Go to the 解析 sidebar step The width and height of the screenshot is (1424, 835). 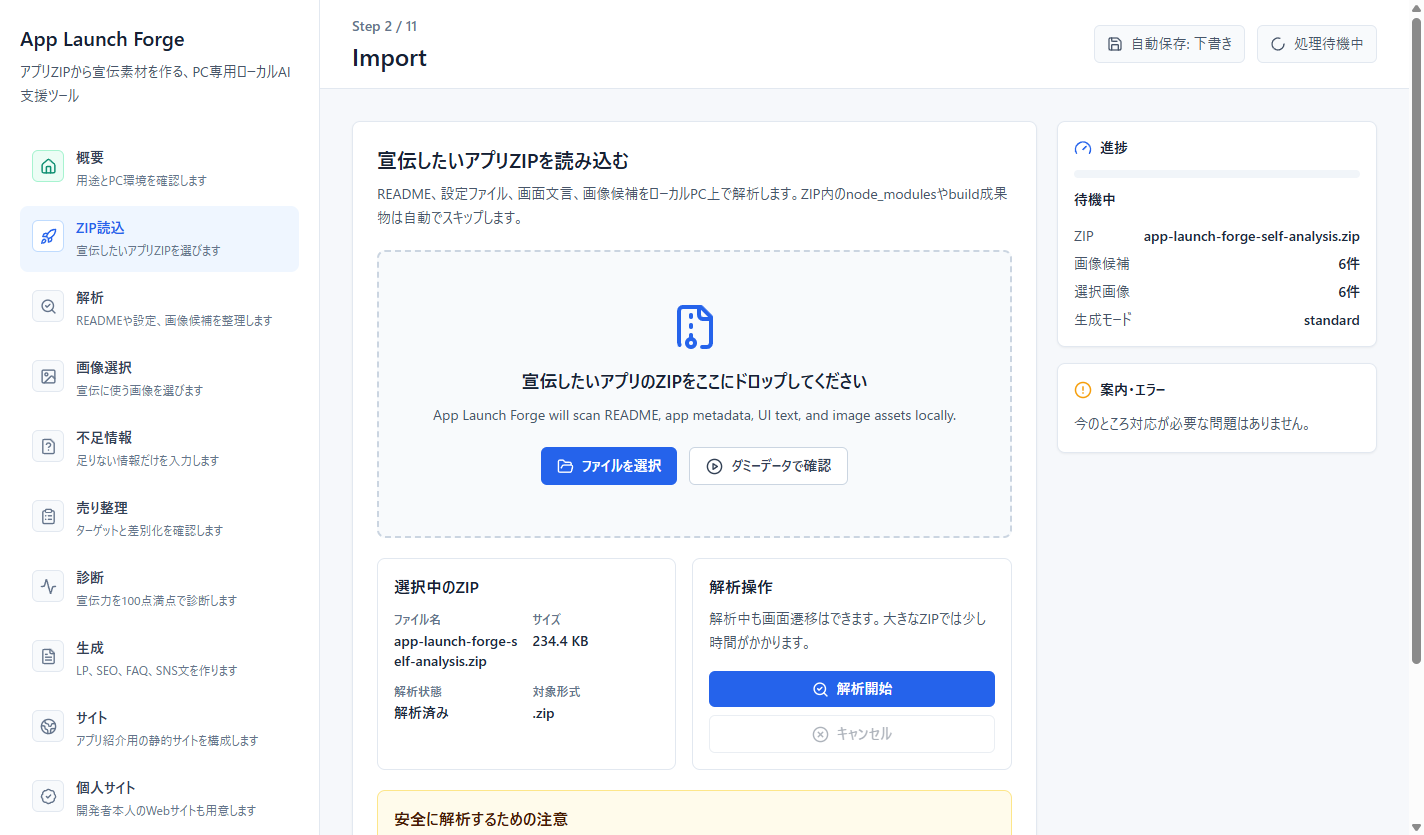159,309
